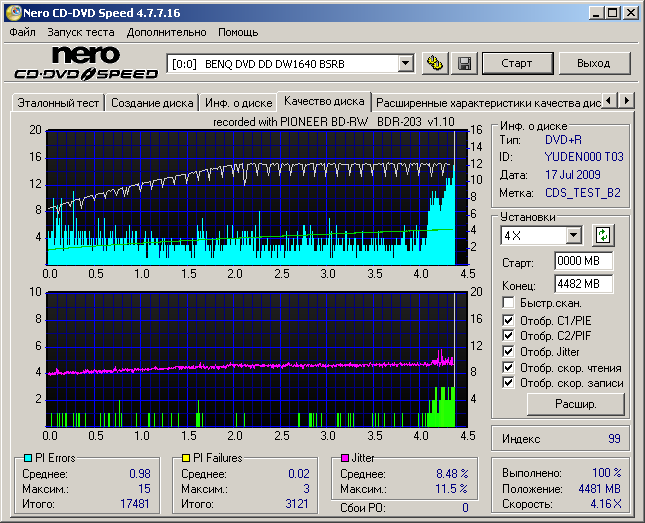Open the Файл menu
Screen dimensions: 645x523
[x=22, y=32]
